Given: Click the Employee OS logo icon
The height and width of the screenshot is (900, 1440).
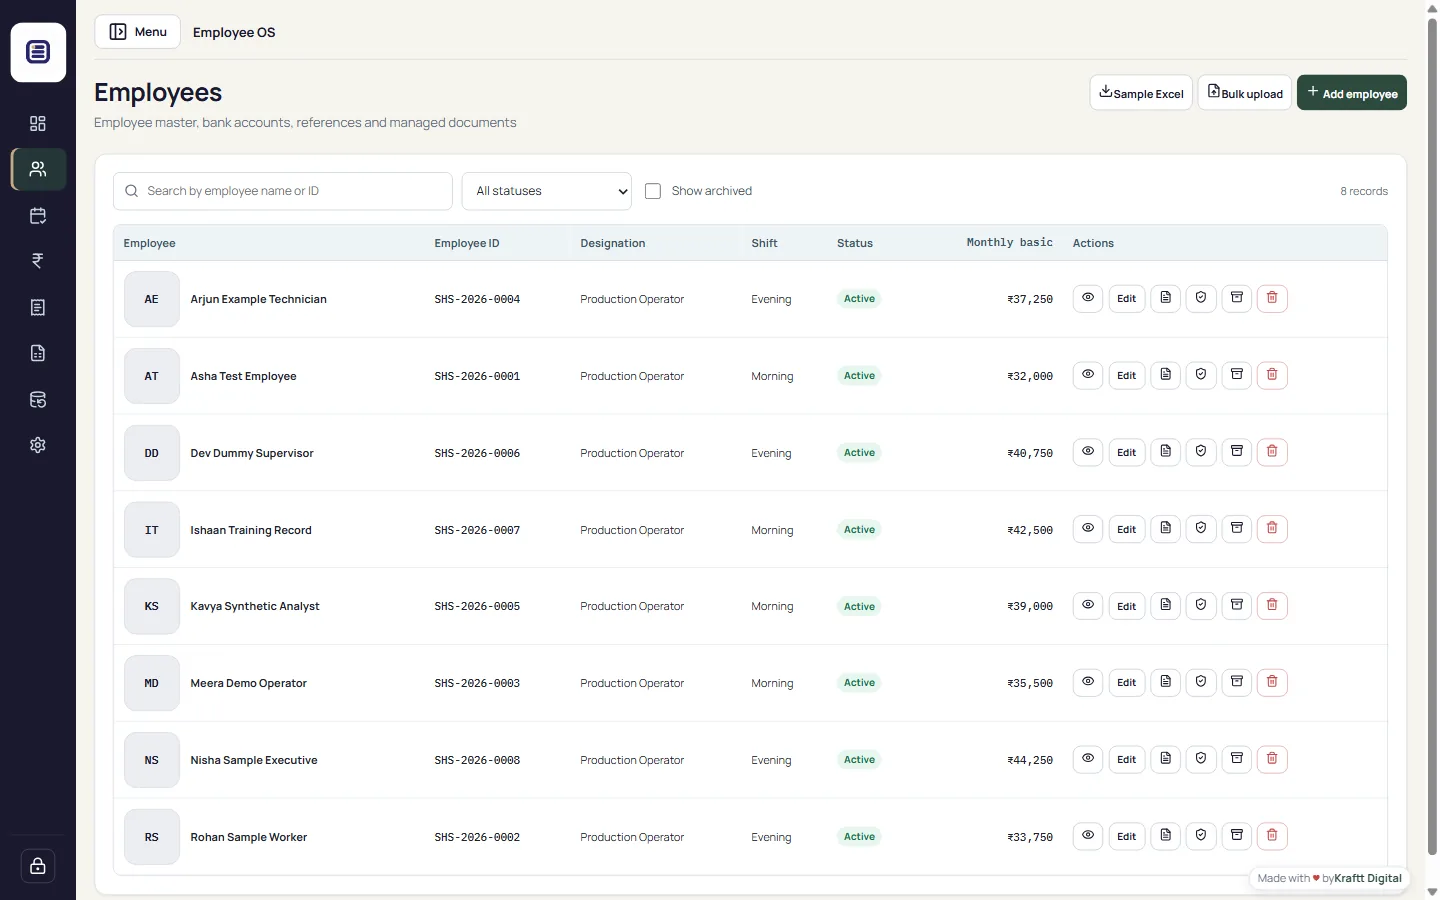Looking at the screenshot, I should (x=38, y=52).
